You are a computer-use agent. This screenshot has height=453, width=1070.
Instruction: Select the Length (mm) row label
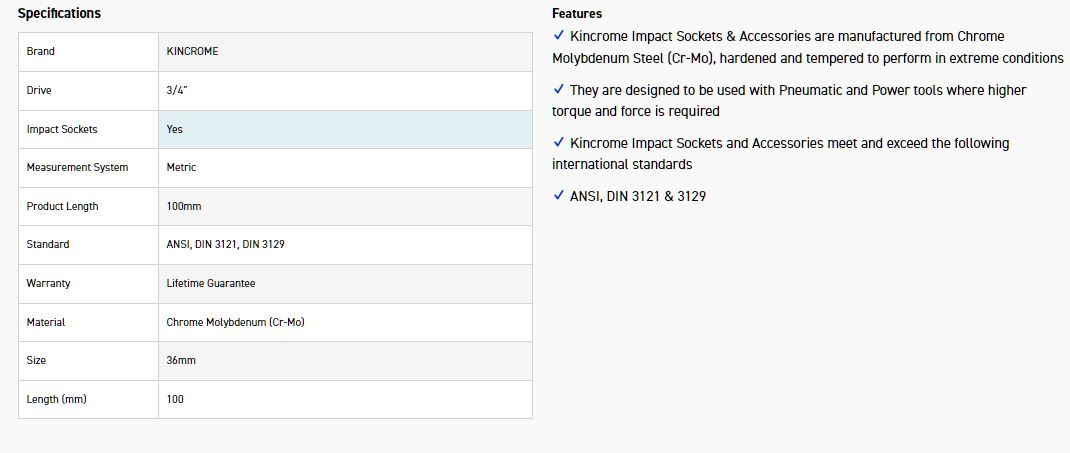click(56, 399)
